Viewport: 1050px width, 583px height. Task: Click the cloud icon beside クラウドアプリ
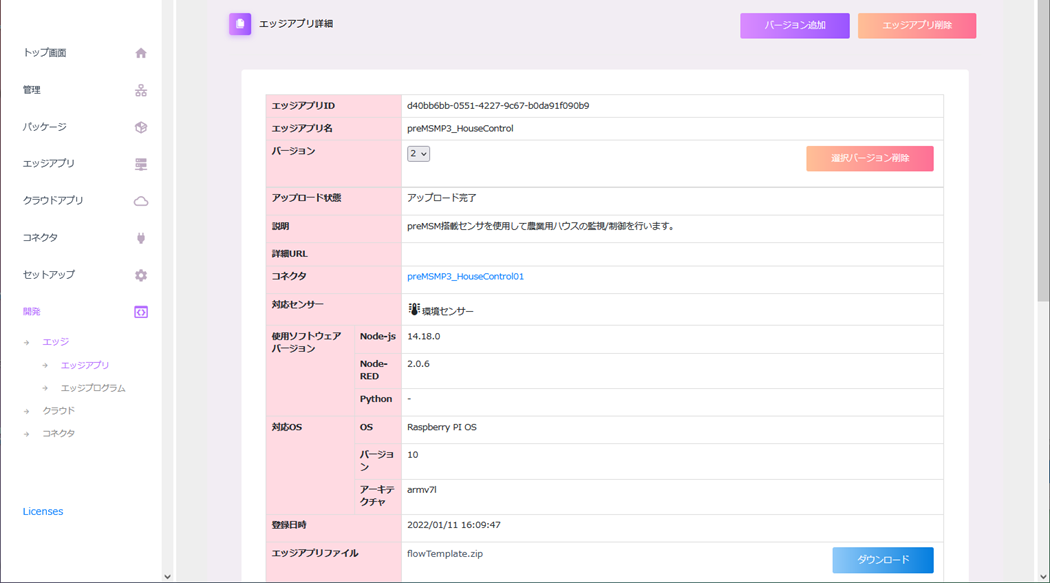pos(141,201)
